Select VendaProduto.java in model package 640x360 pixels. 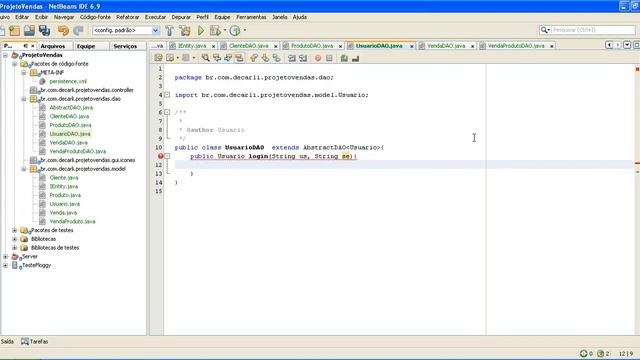pyautogui.click(x=72, y=222)
